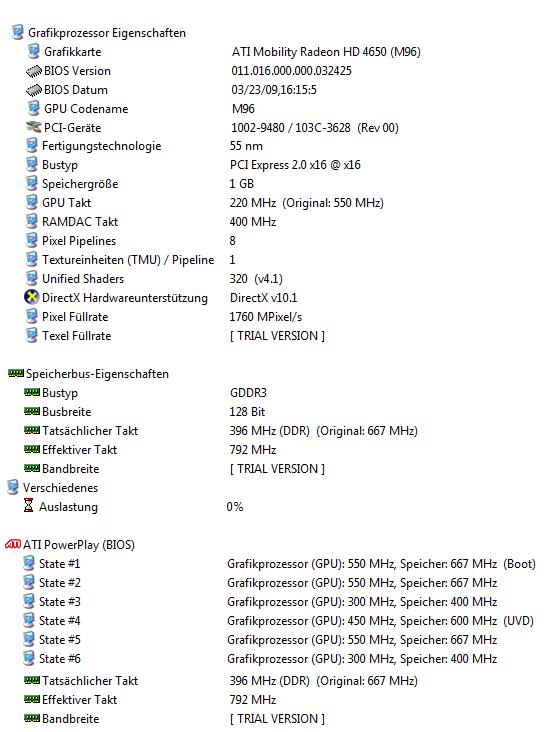Click the State #1 value marked (Boot)
The height and width of the screenshot is (732, 544).
click(381, 564)
